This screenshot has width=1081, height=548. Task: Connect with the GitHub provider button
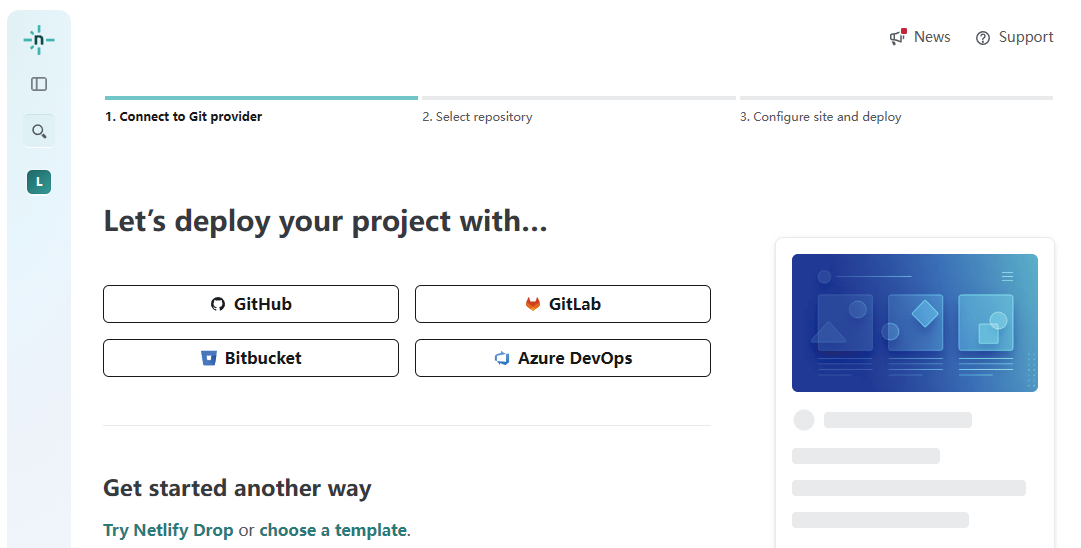[x=251, y=304]
